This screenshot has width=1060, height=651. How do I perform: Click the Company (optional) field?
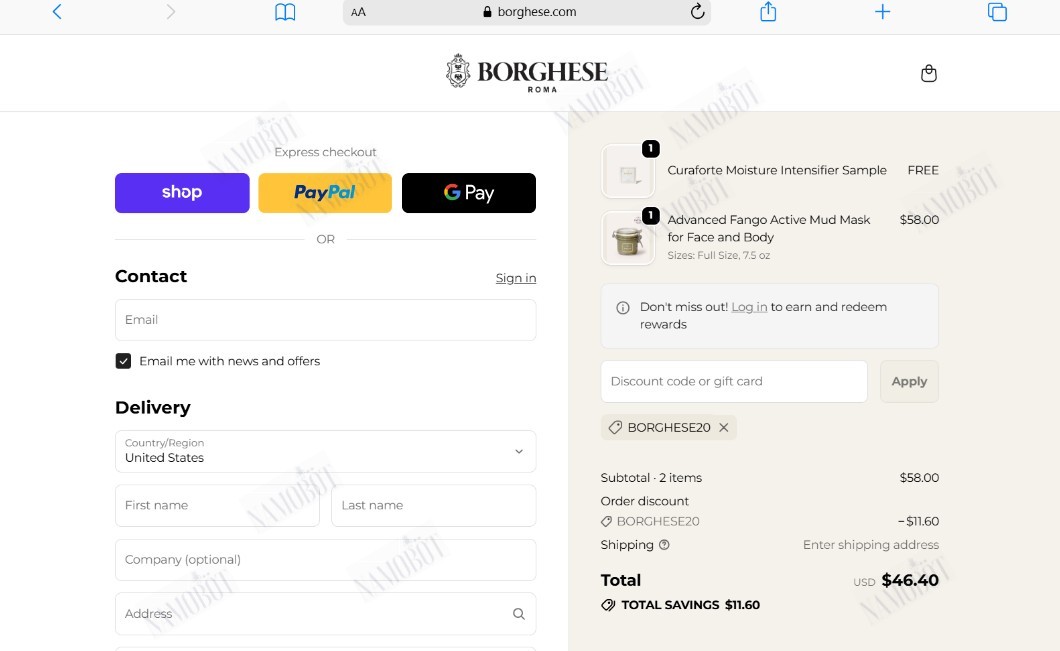[325, 560]
